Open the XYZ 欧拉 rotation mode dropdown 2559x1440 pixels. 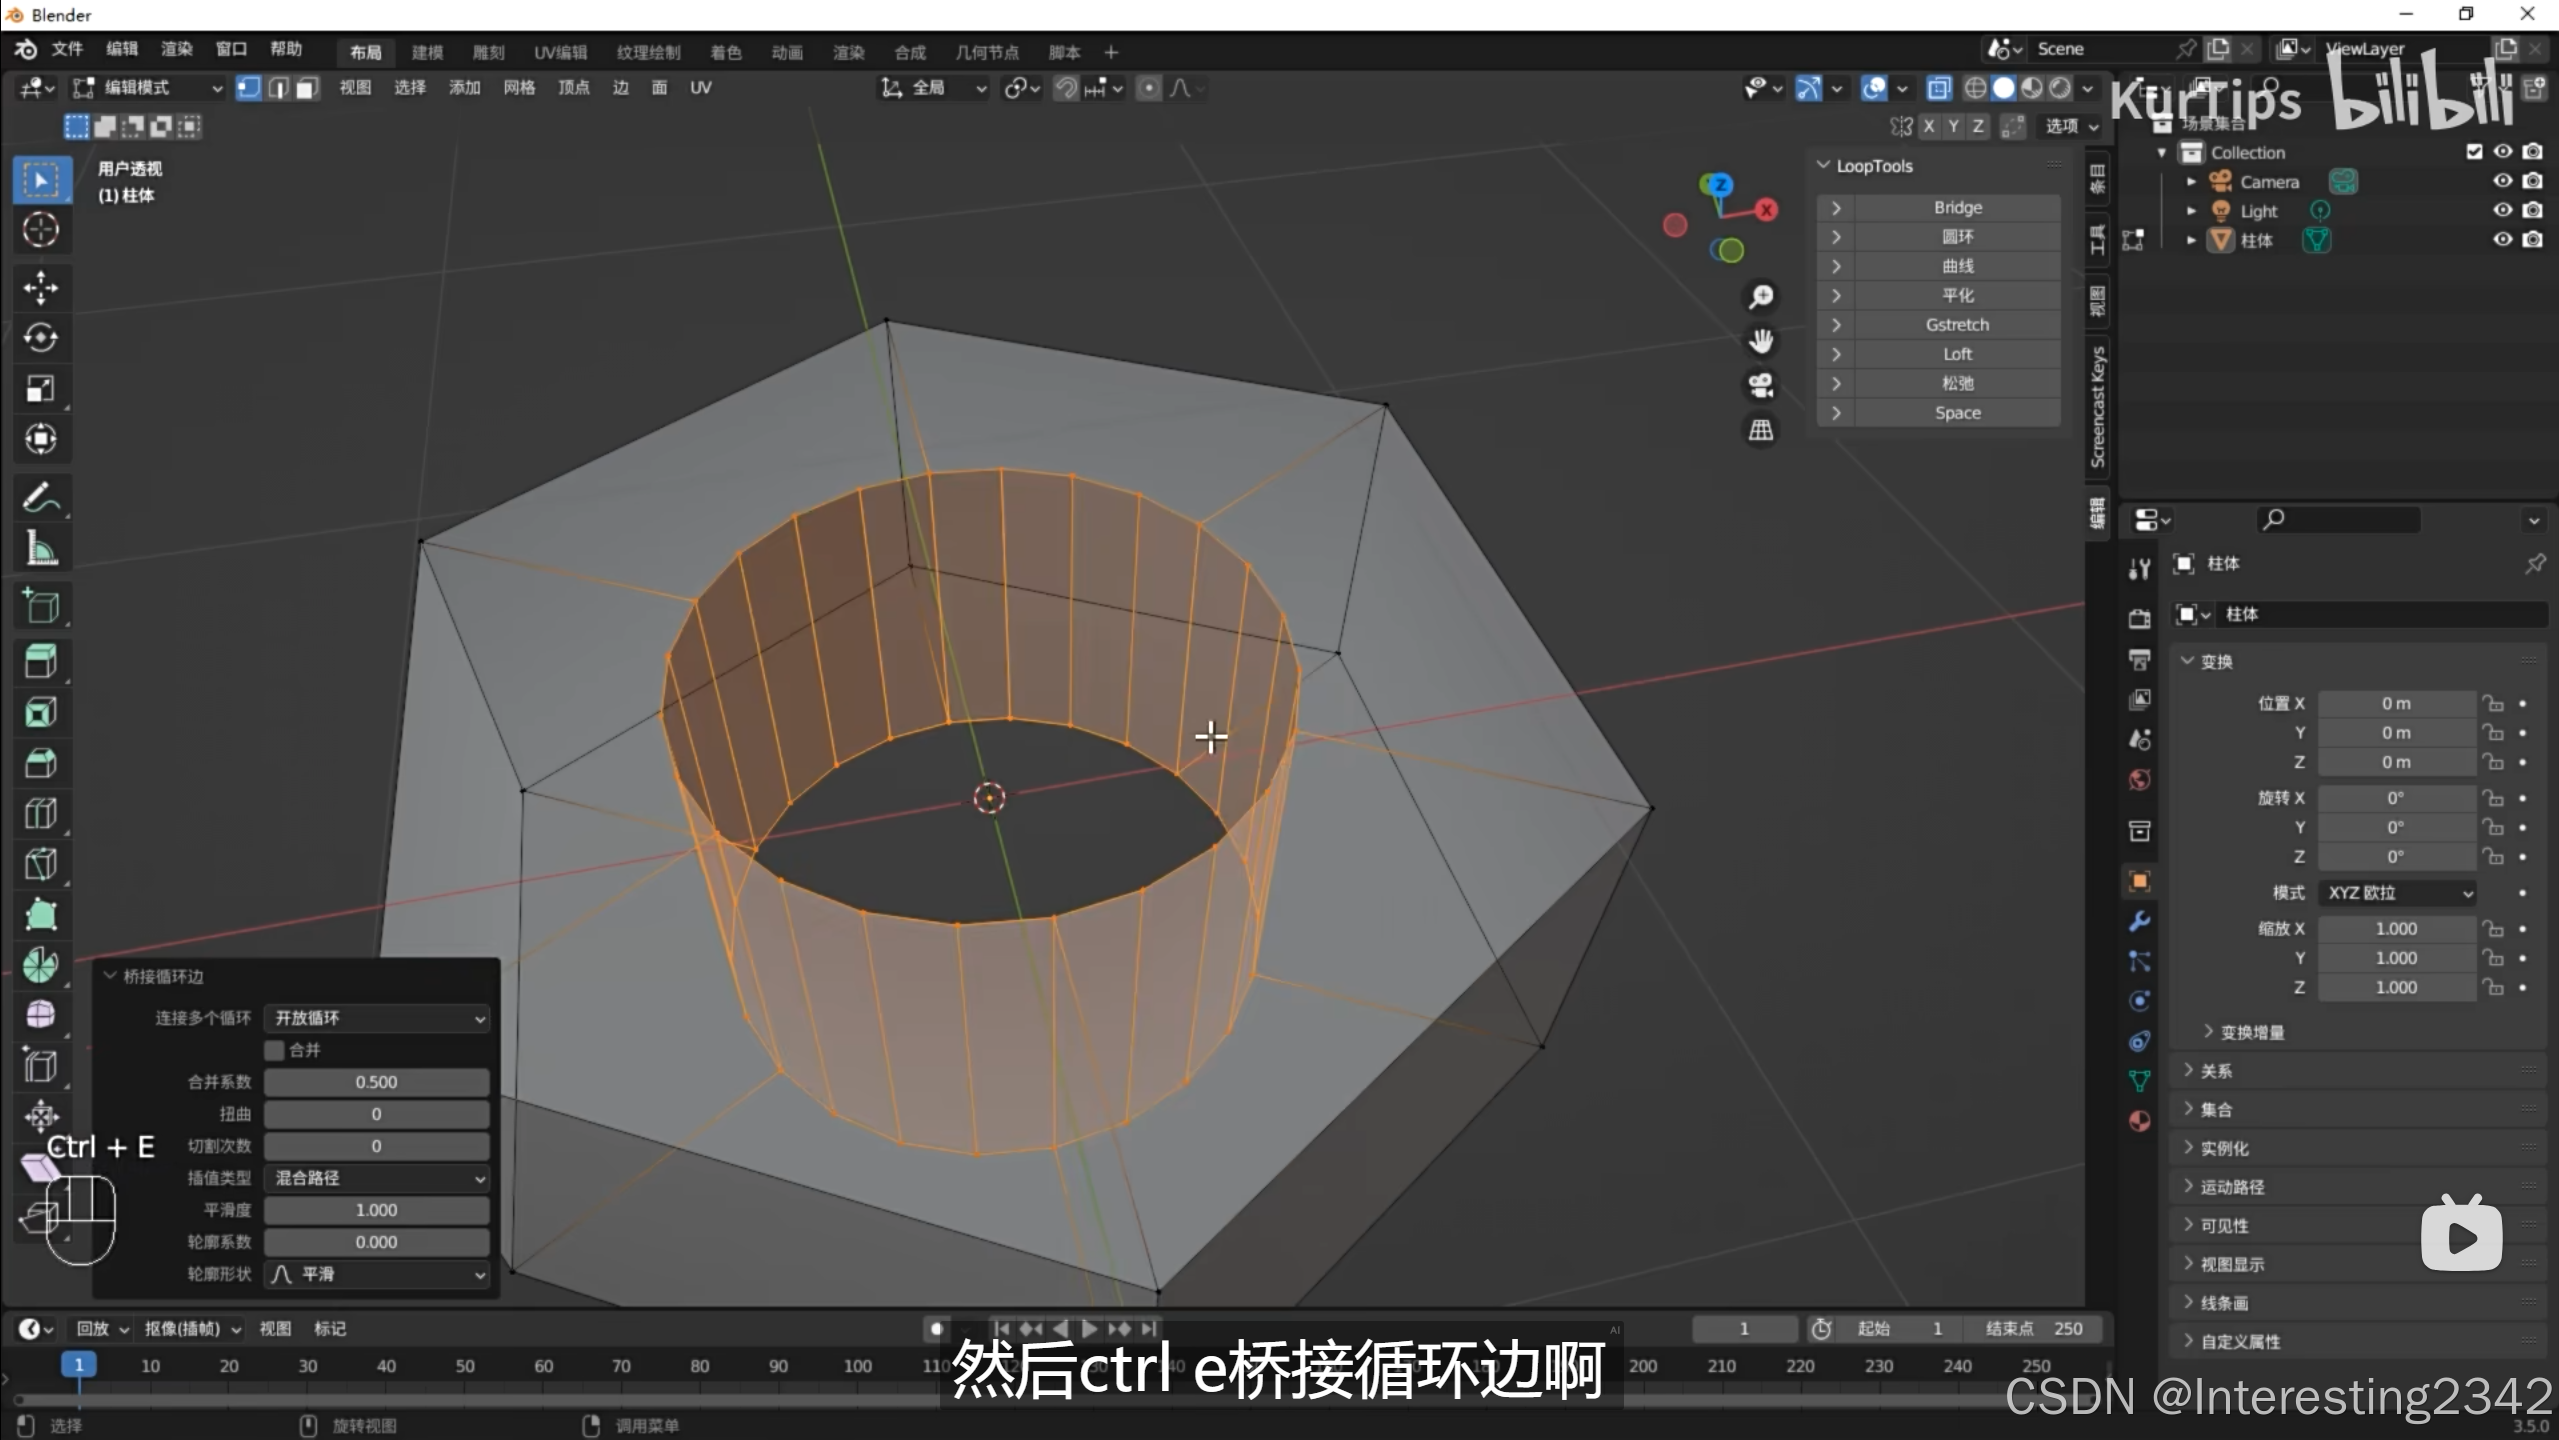2397,893
